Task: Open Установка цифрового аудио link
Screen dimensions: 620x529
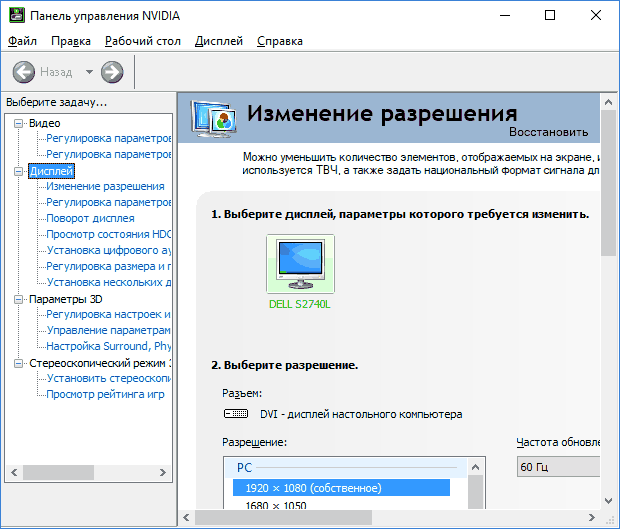Action: 109,250
